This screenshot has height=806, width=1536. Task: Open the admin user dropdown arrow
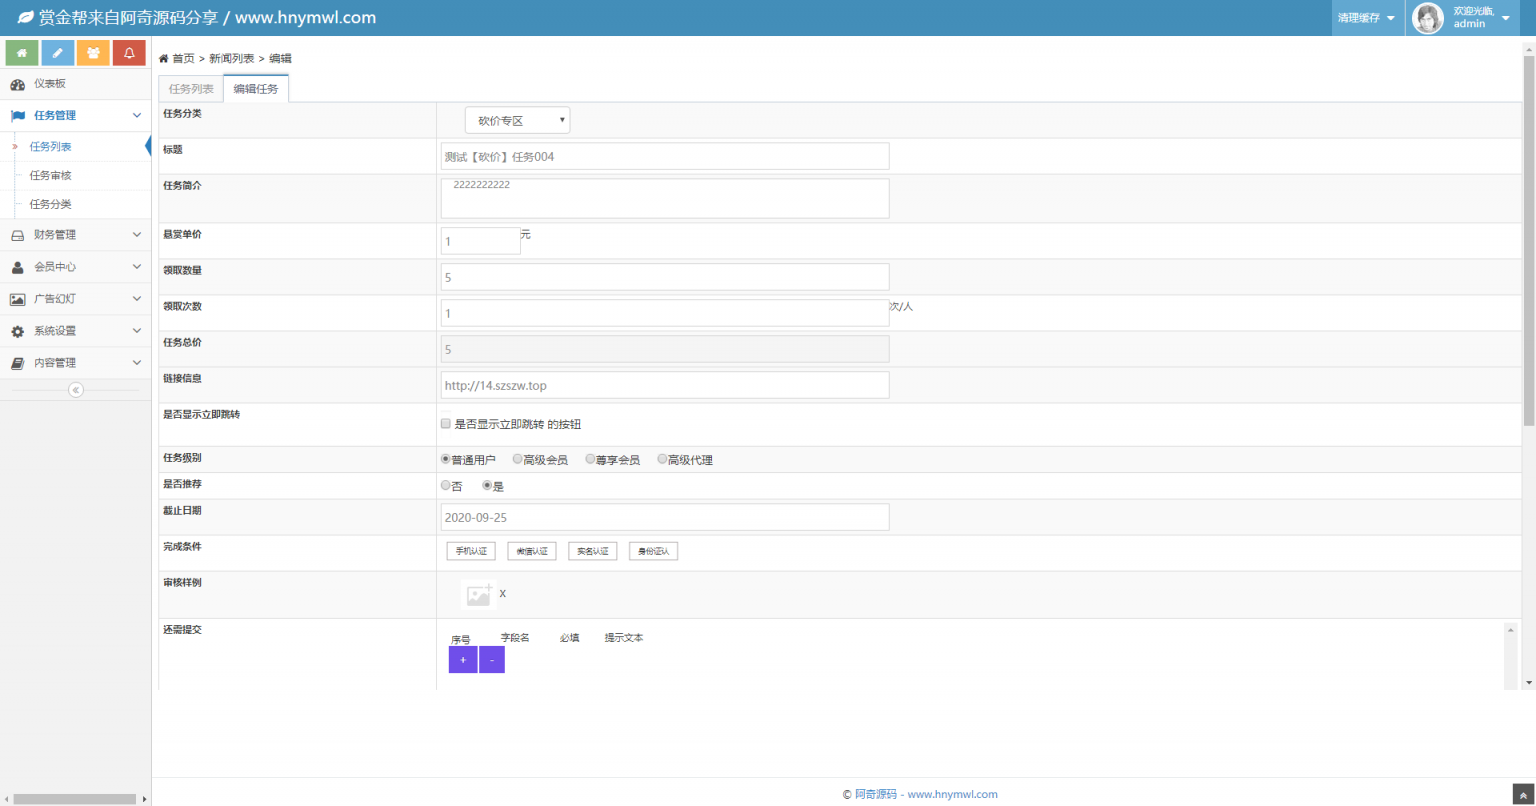coord(1506,18)
